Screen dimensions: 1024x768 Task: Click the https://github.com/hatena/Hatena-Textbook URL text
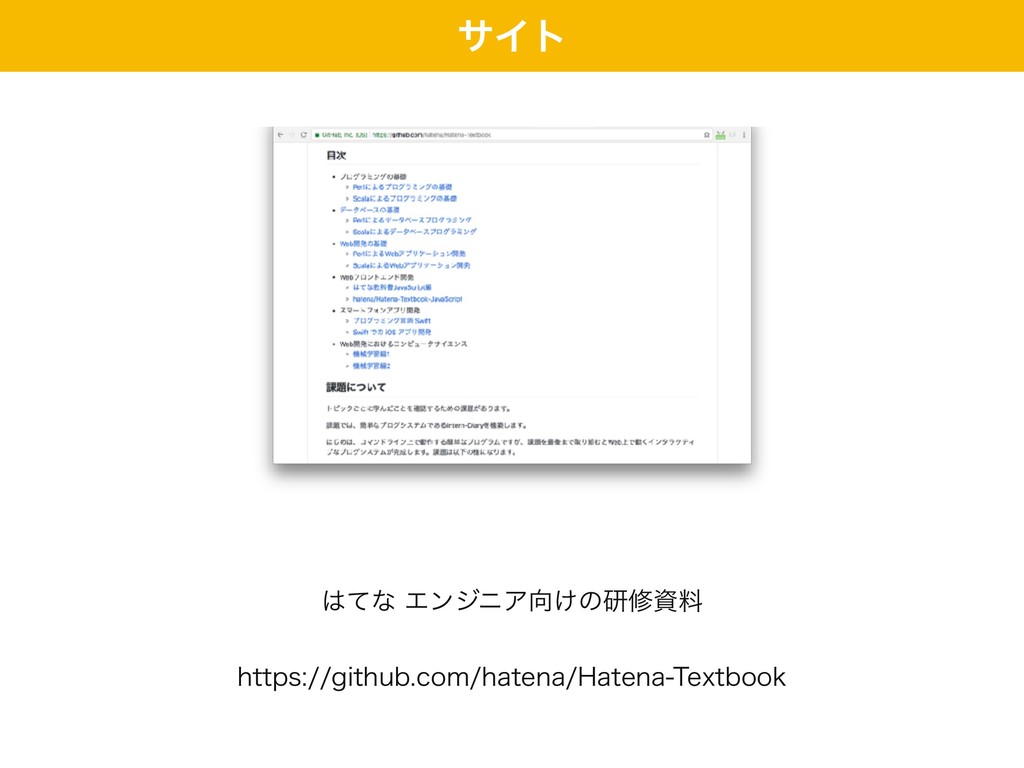pos(511,677)
